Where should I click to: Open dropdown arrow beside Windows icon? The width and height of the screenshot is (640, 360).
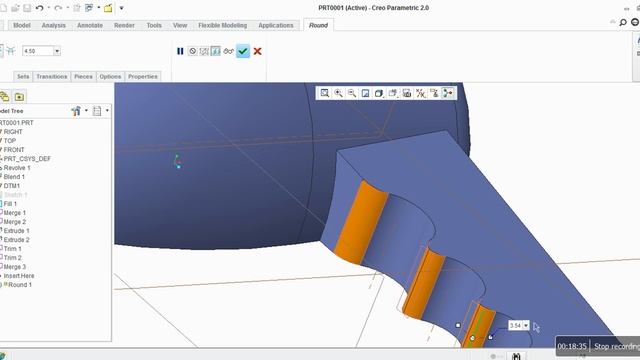(x=98, y=8)
